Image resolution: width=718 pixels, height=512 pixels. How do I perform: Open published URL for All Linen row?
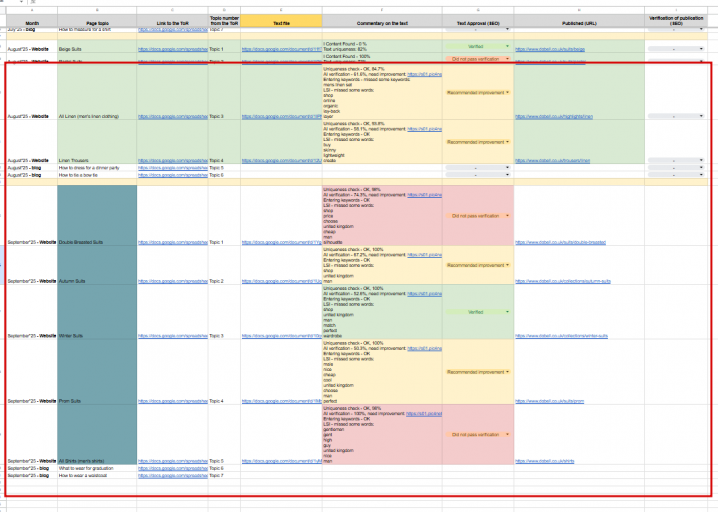pyautogui.click(x=554, y=116)
